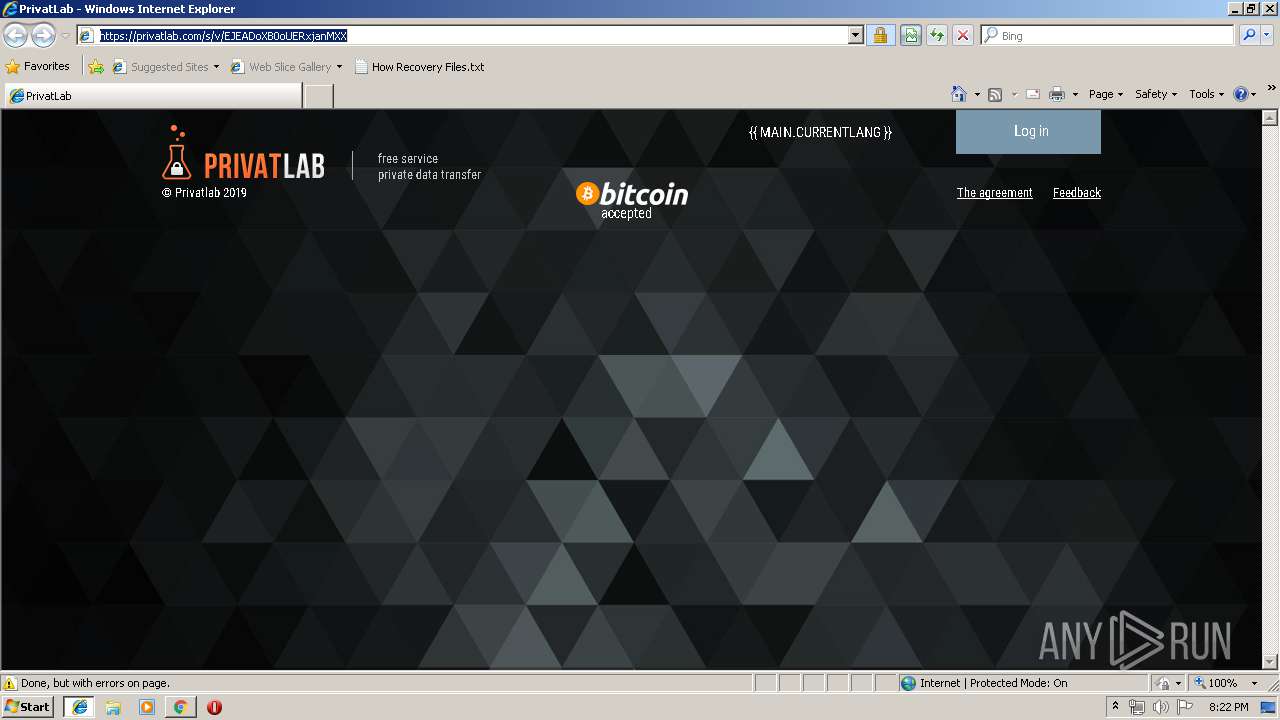
Task: Click the vertical scrollbar up arrow
Action: 1271,117
